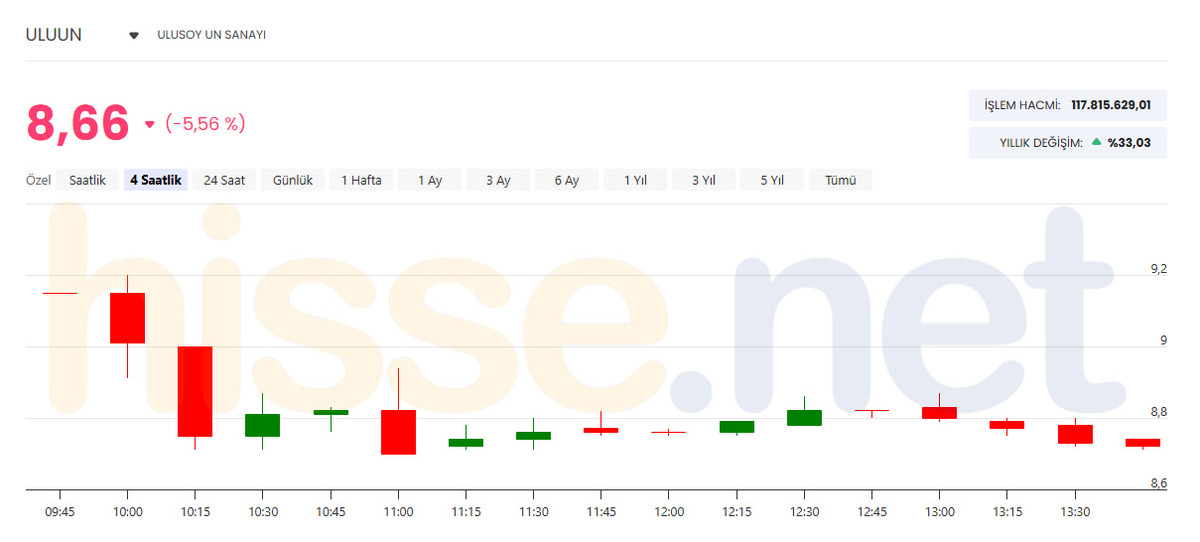The image size is (1200, 542).
Task: Click the ULUUN ticker symbol
Action: 54,35
